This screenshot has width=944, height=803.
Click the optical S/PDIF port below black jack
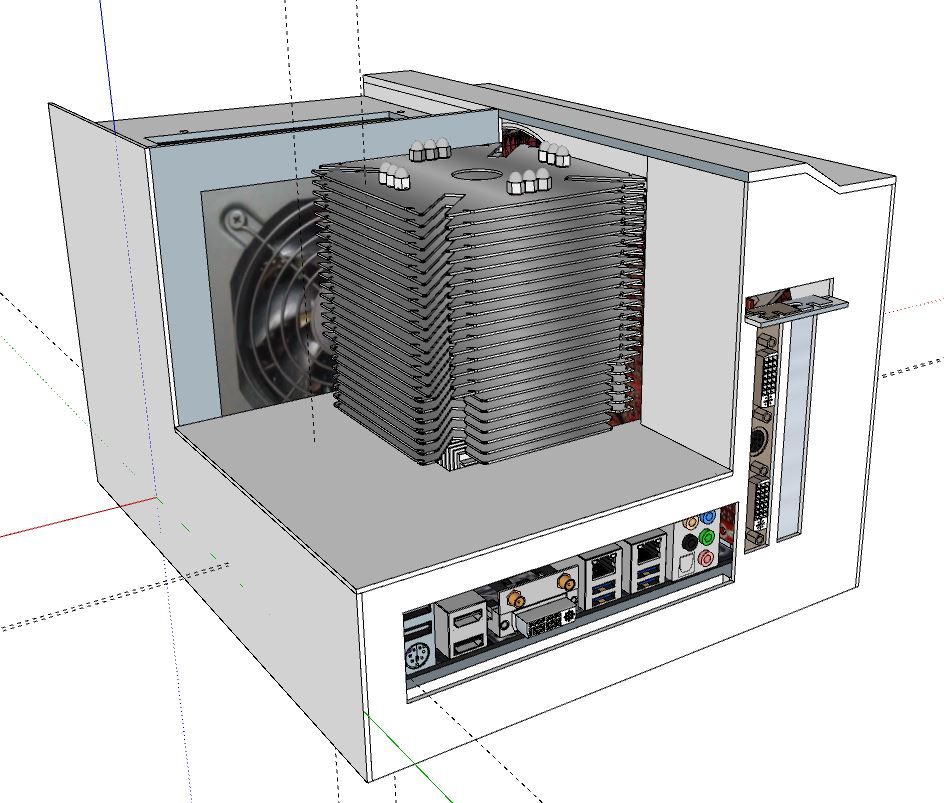(x=686, y=566)
